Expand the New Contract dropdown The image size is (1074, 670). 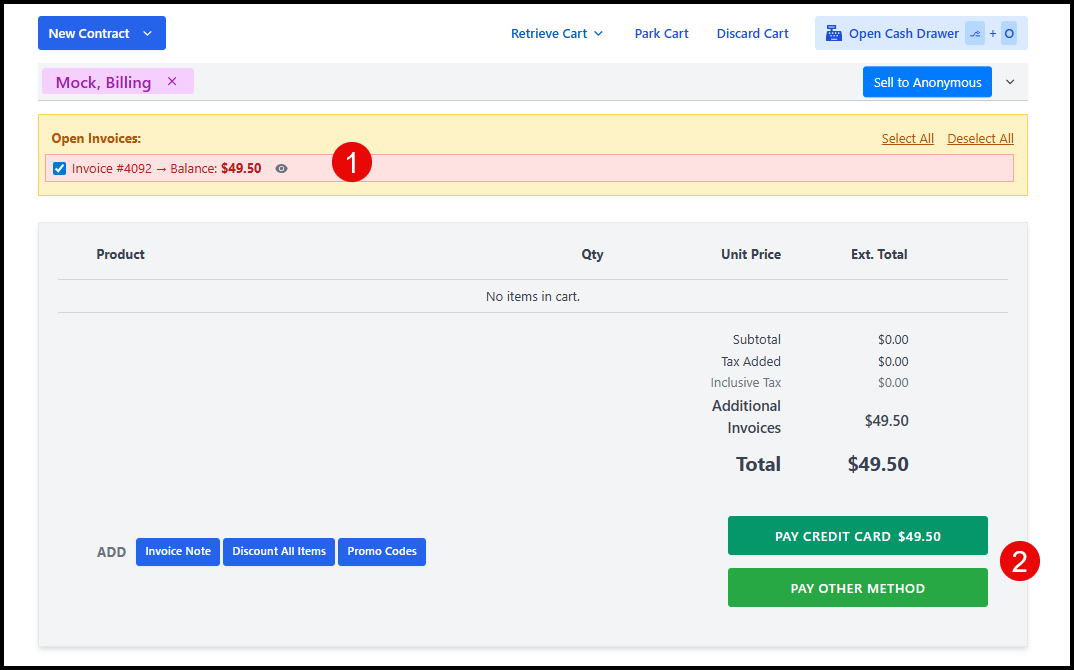click(147, 33)
